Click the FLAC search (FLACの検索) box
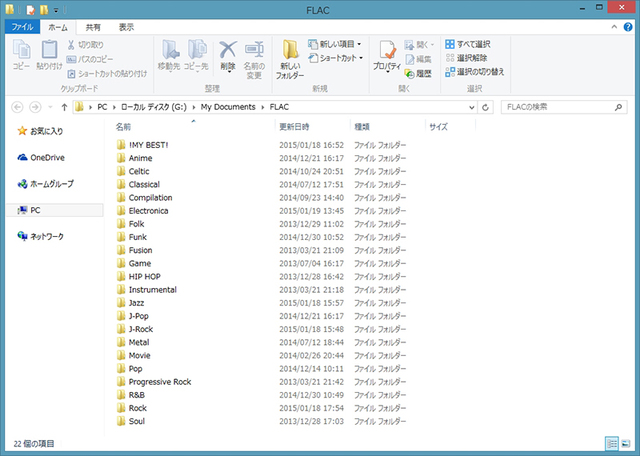640x456 pixels. [x=560, y=106]
